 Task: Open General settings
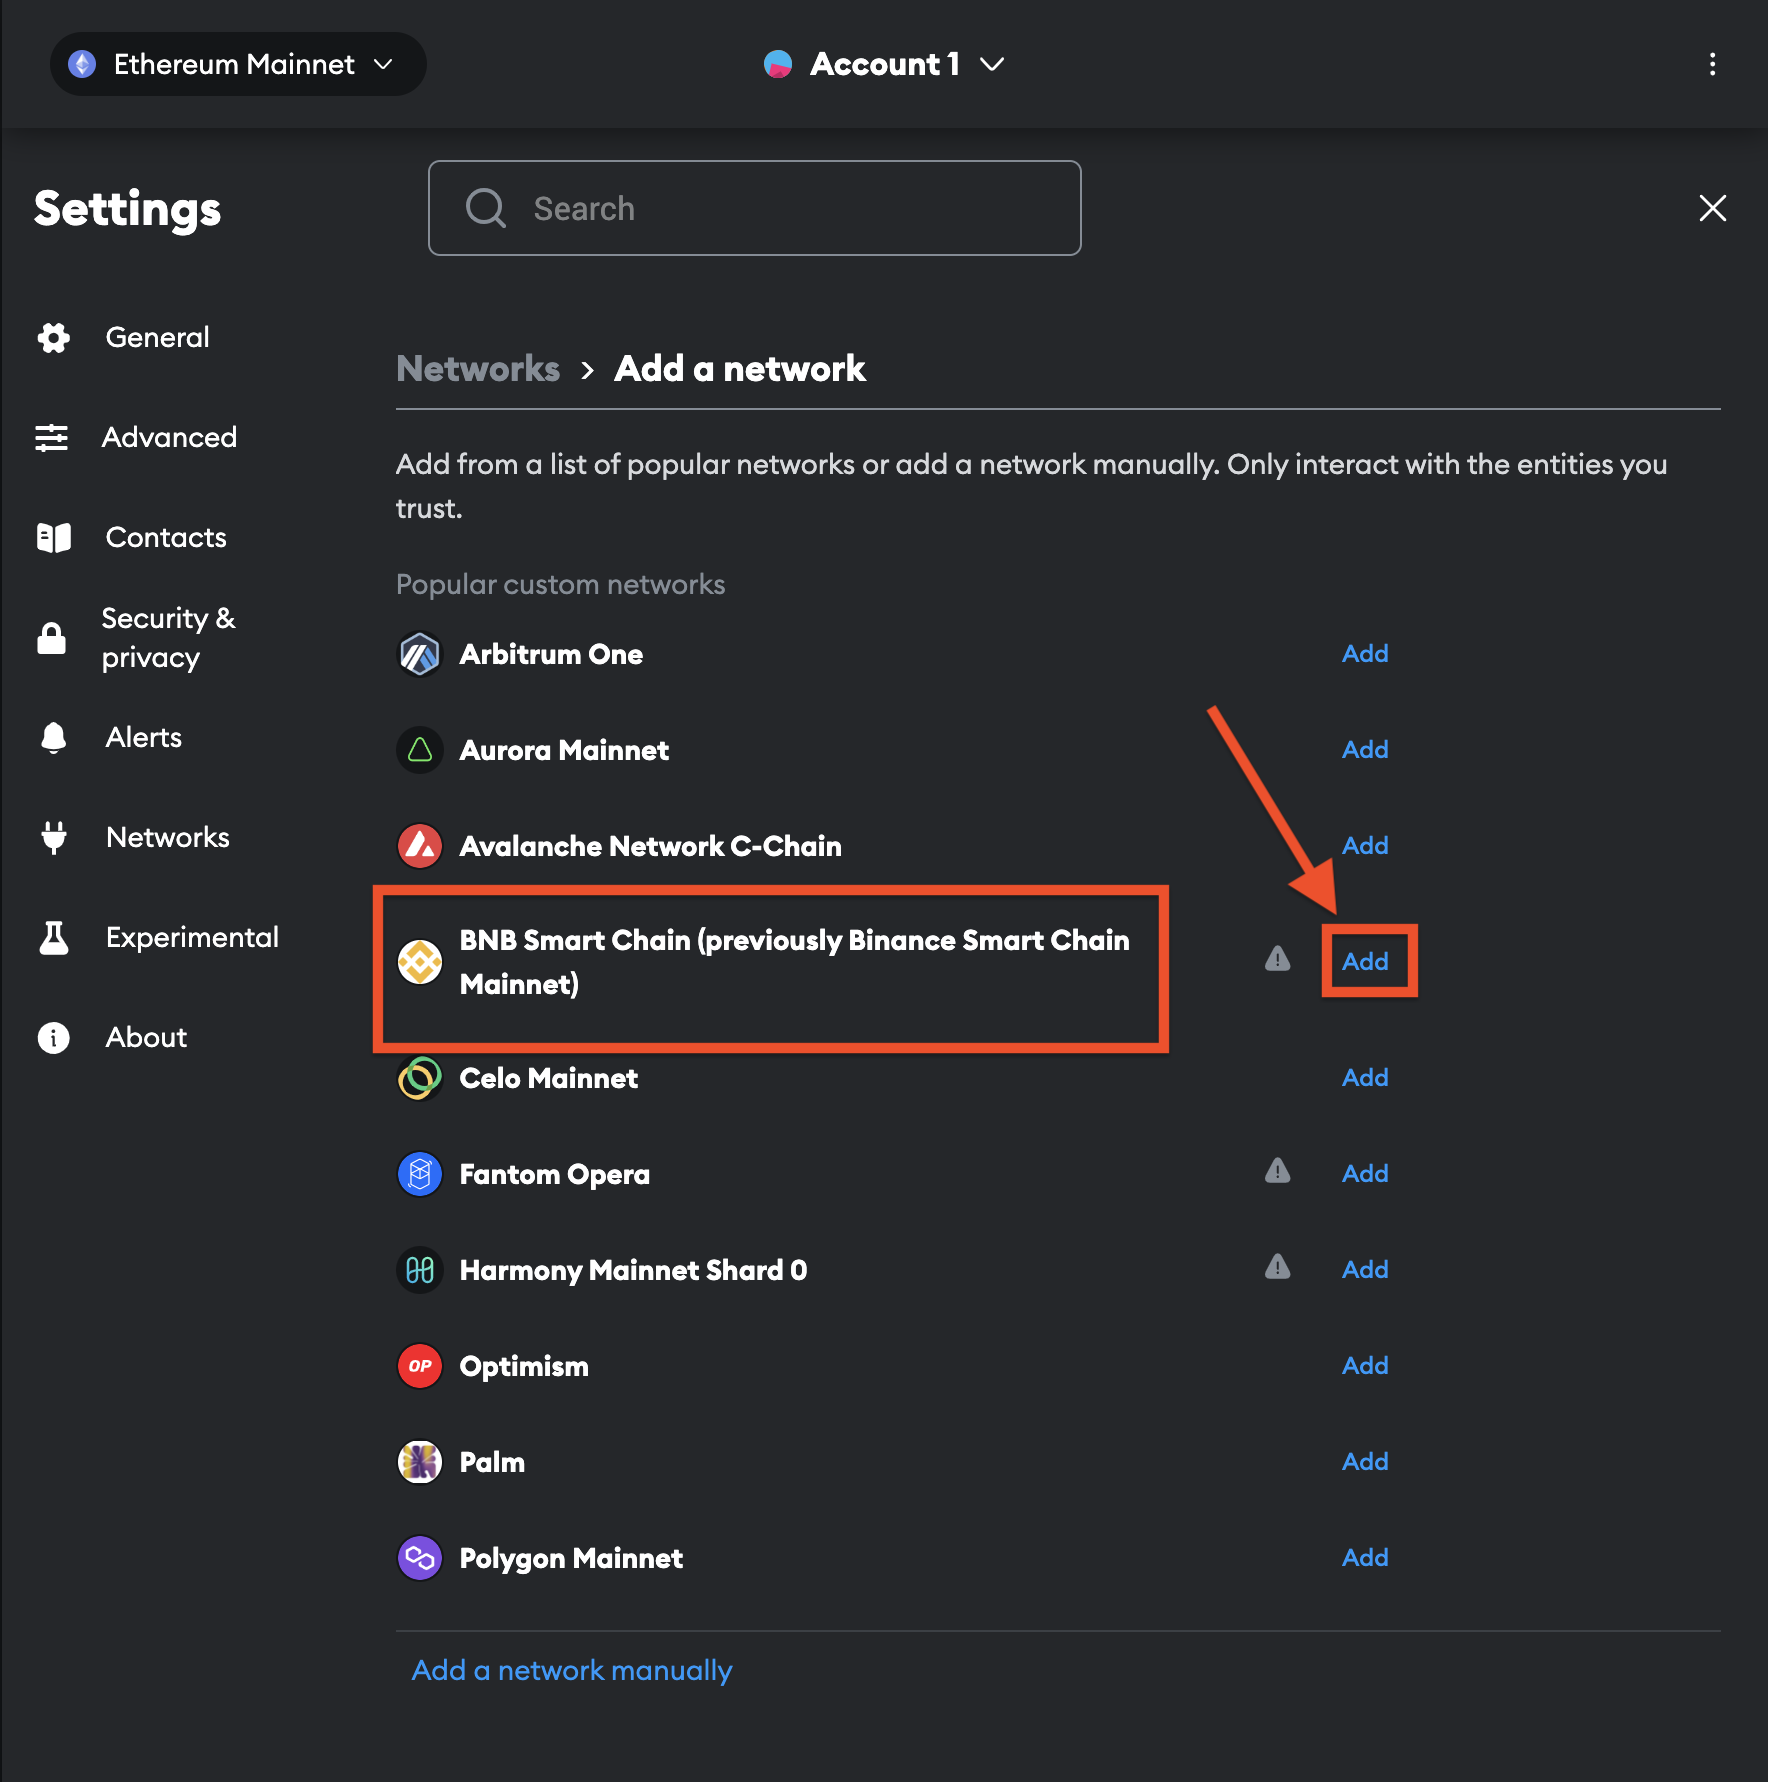tap(157, 337)
